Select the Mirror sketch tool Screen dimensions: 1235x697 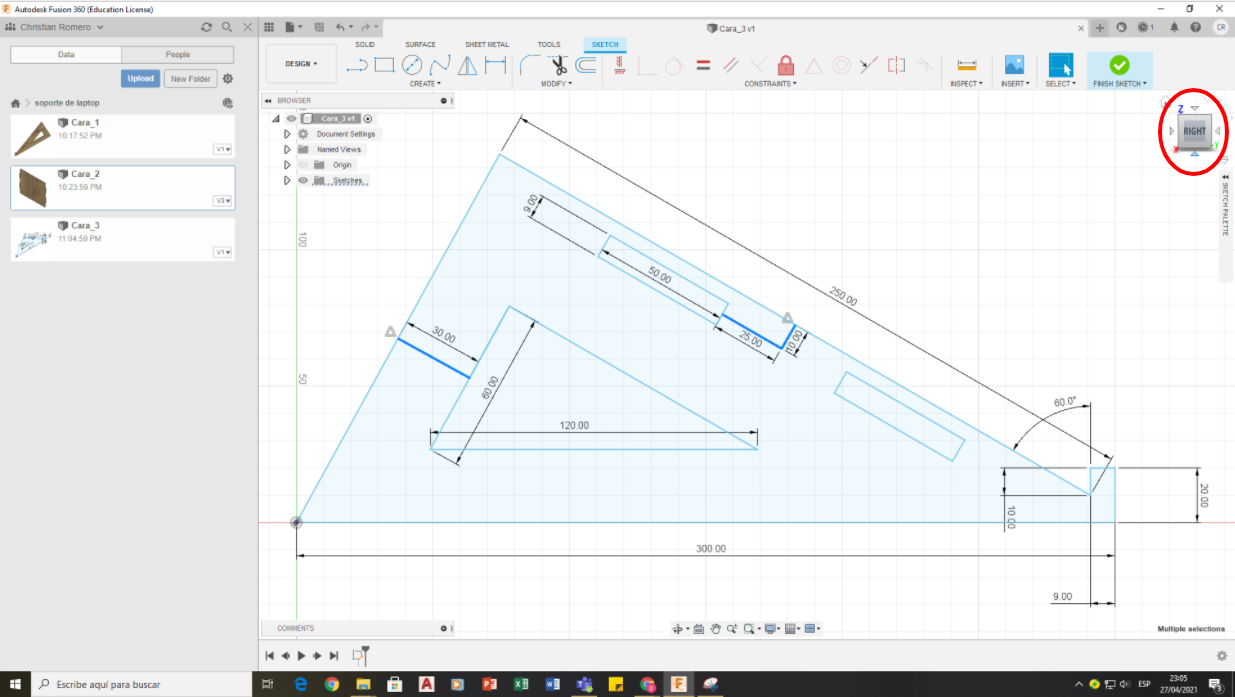coord(467,66)
